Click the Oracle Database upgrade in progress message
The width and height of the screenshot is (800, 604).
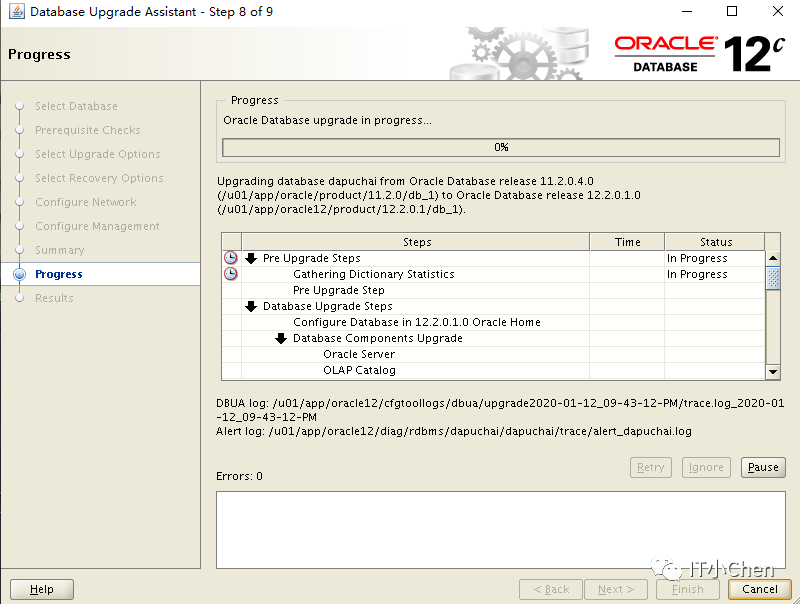click(x=327, y=120)
